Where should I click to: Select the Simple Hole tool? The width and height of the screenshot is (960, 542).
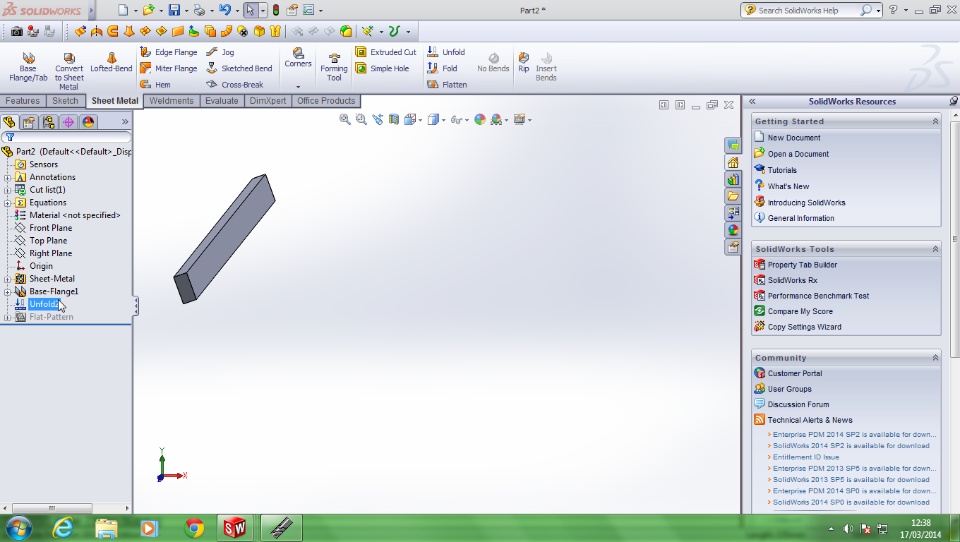[x=382, y=69]
